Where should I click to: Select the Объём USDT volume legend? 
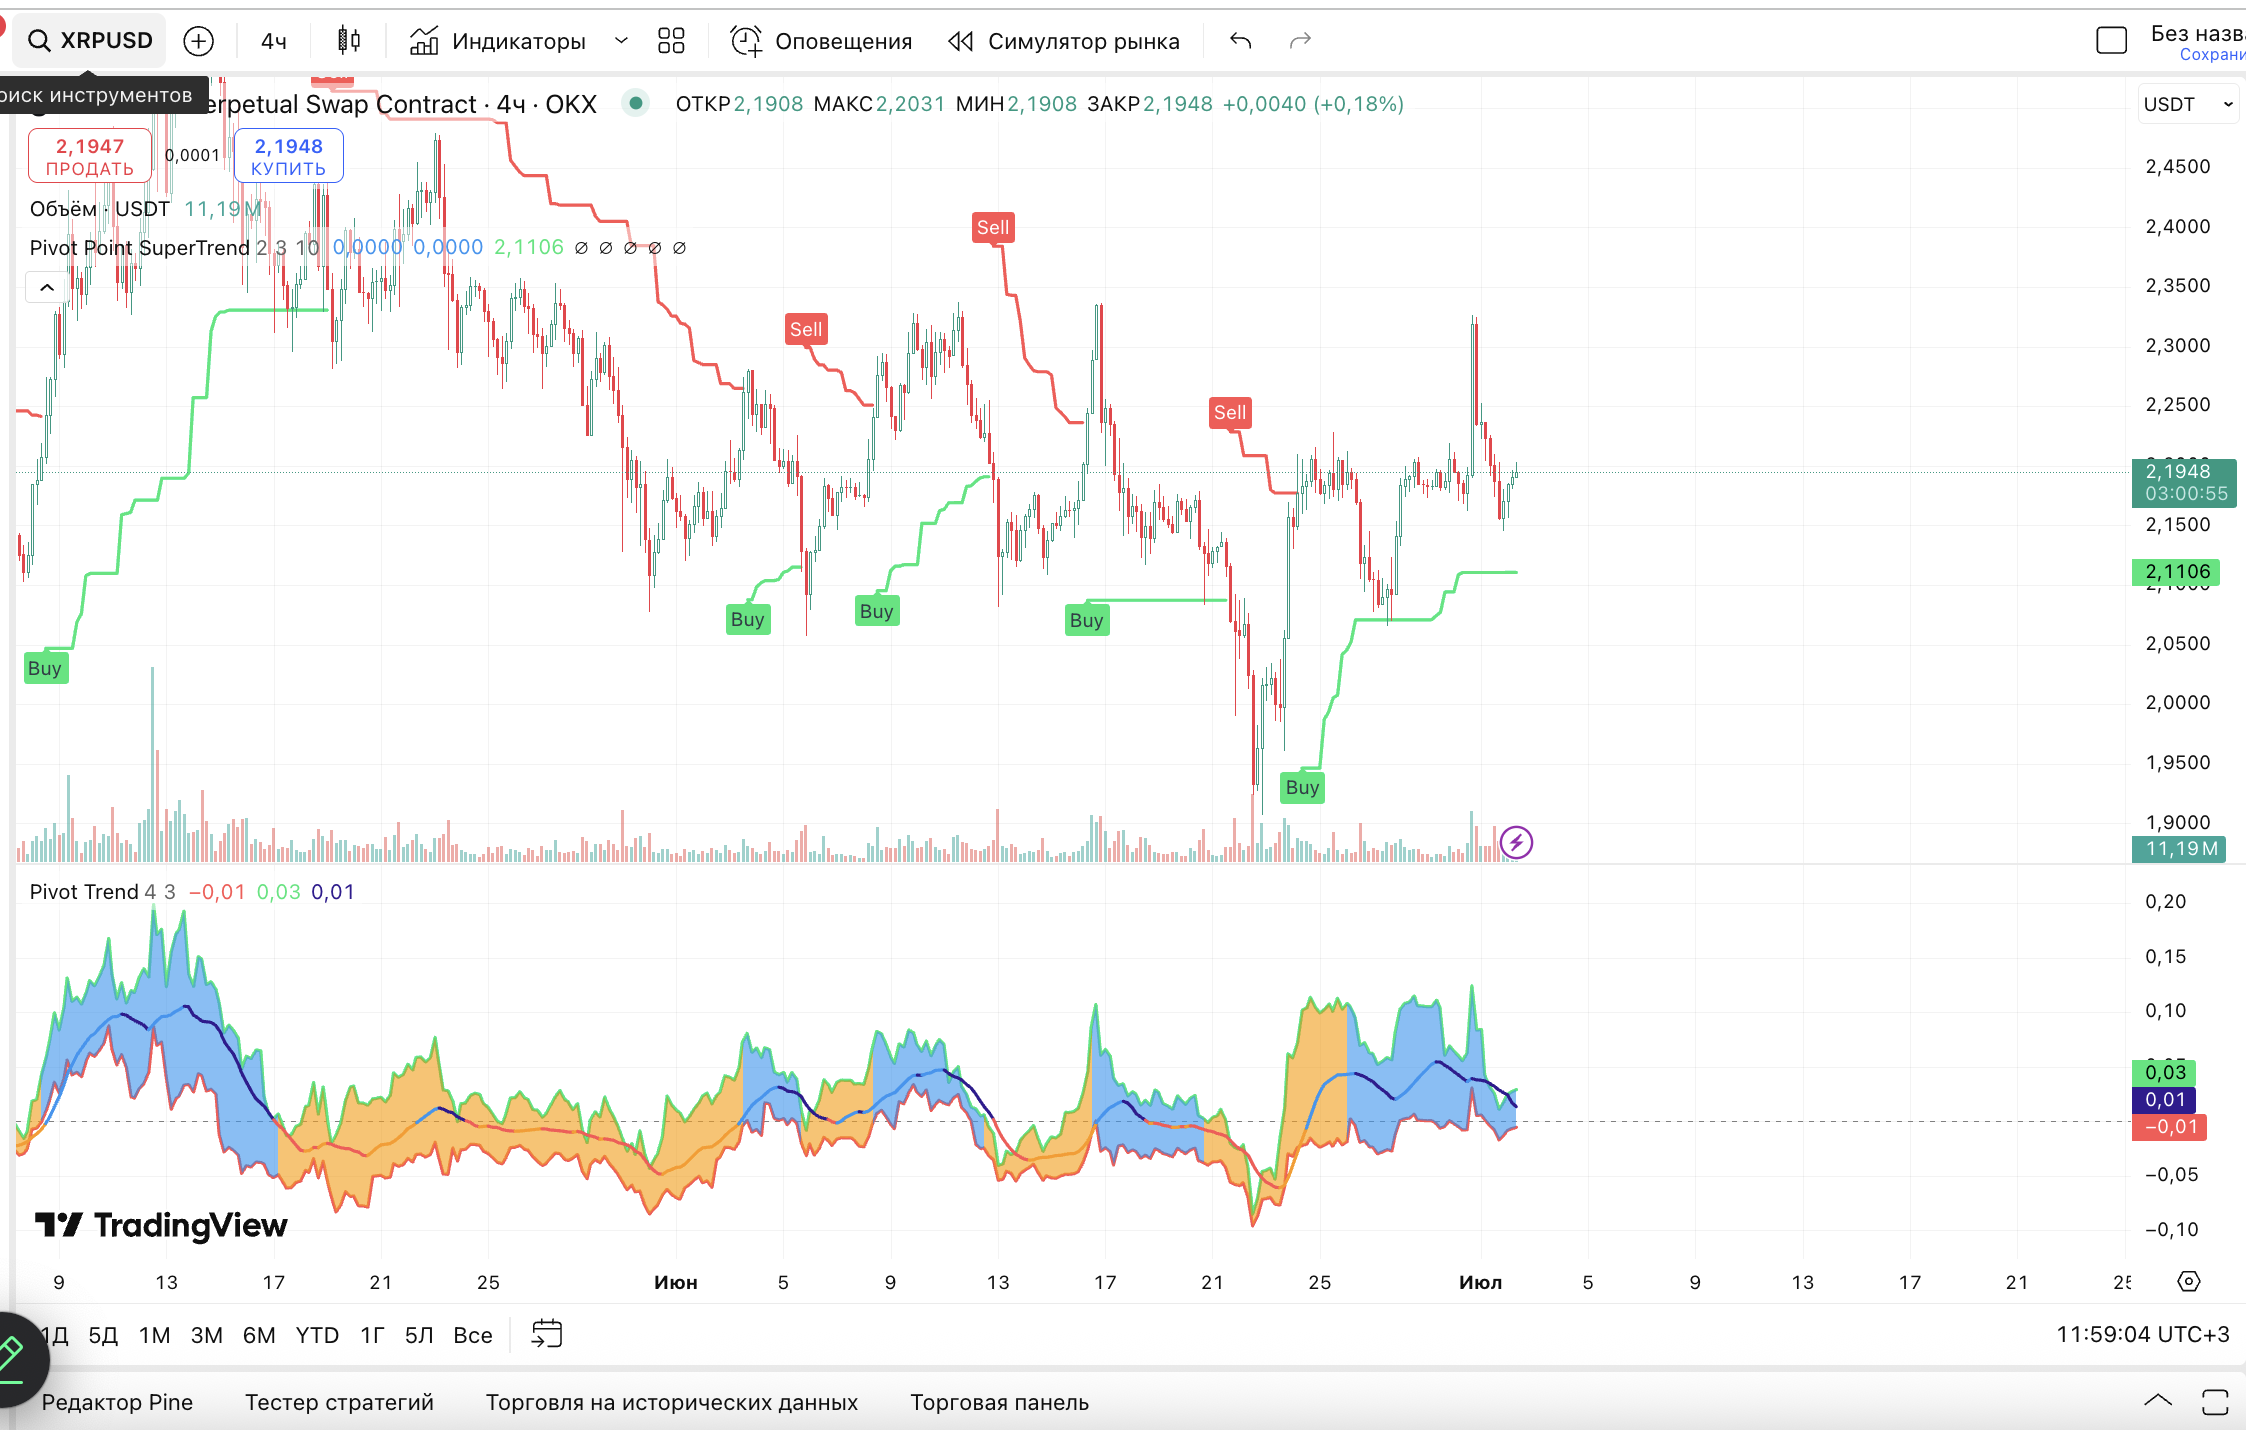coord(99,209)
